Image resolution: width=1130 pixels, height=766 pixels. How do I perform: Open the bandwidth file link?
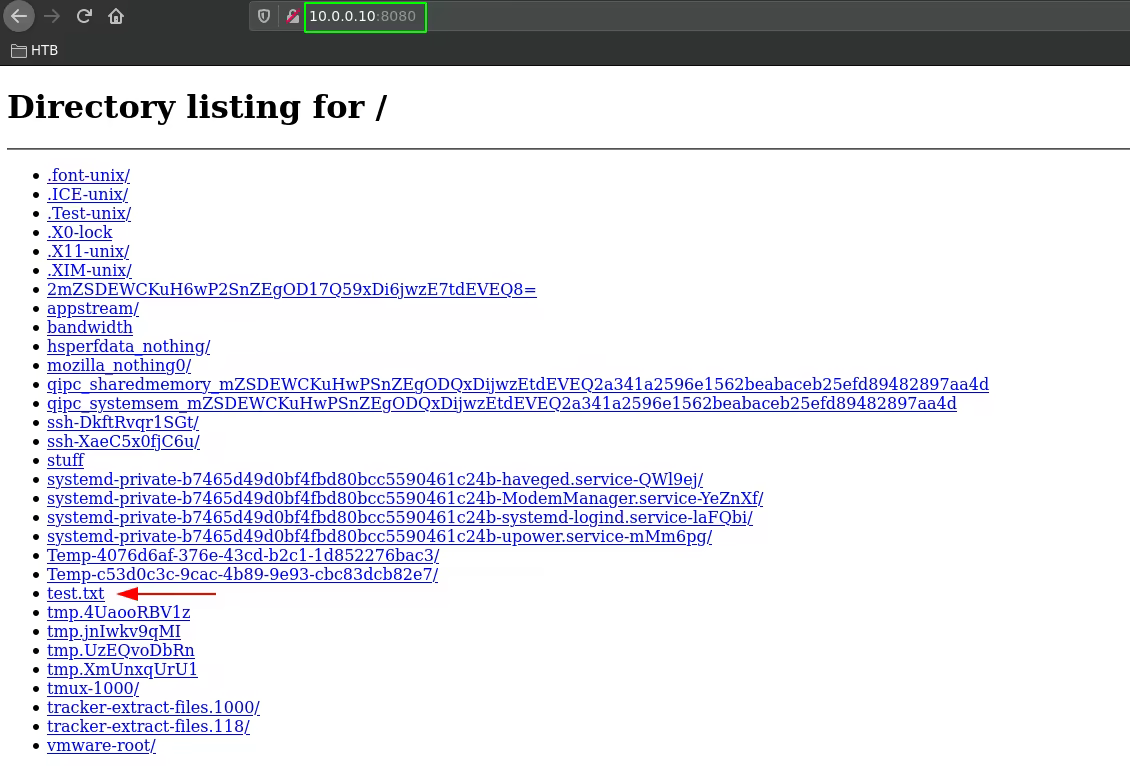[89, 328]
